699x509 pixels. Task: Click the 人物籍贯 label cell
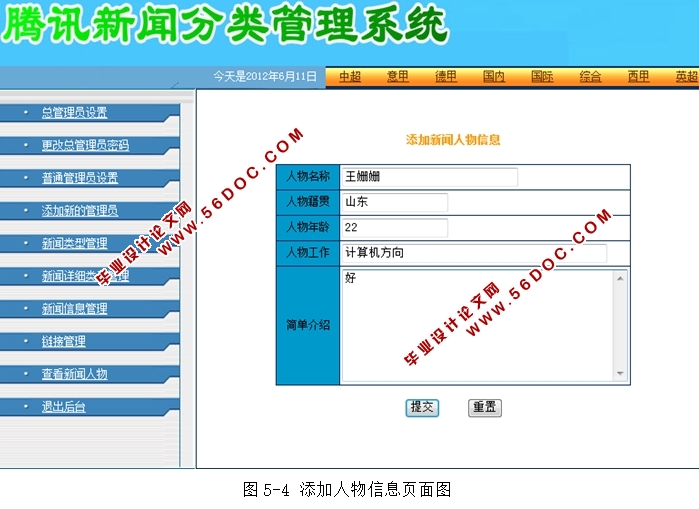[x=308, y=202]
